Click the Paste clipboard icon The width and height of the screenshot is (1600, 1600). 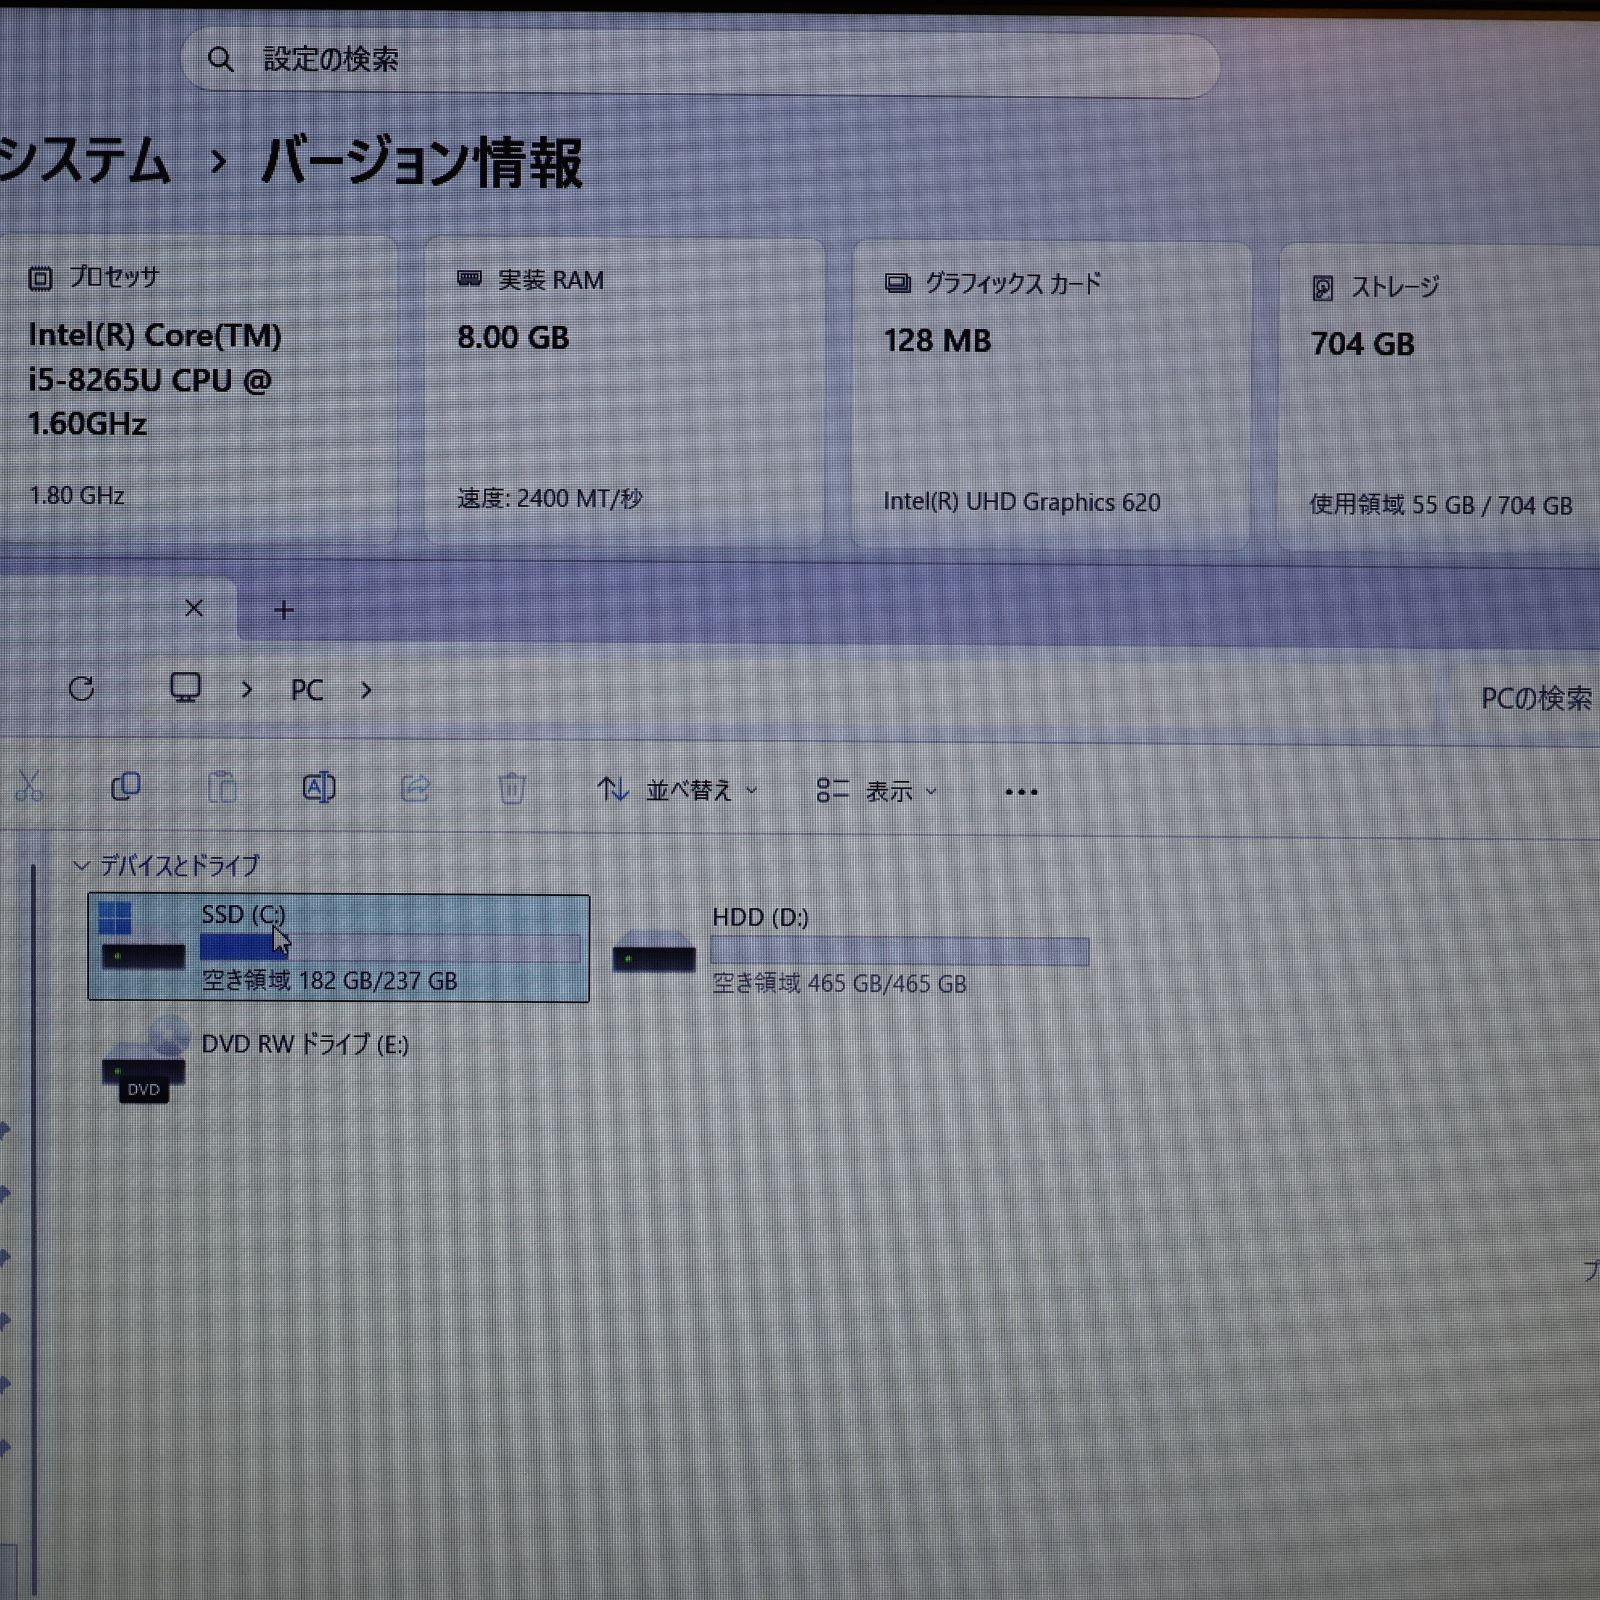222,788
